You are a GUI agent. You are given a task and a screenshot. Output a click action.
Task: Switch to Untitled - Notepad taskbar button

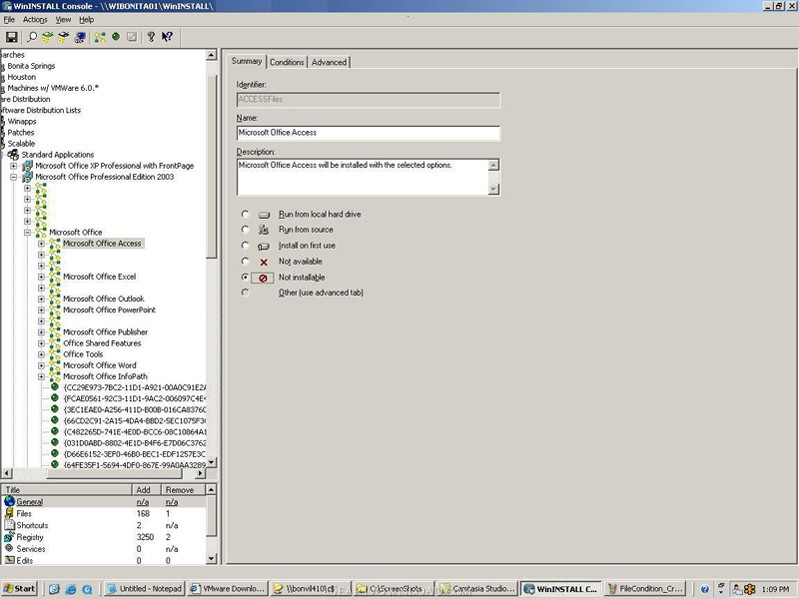click(x=144, y=589)
